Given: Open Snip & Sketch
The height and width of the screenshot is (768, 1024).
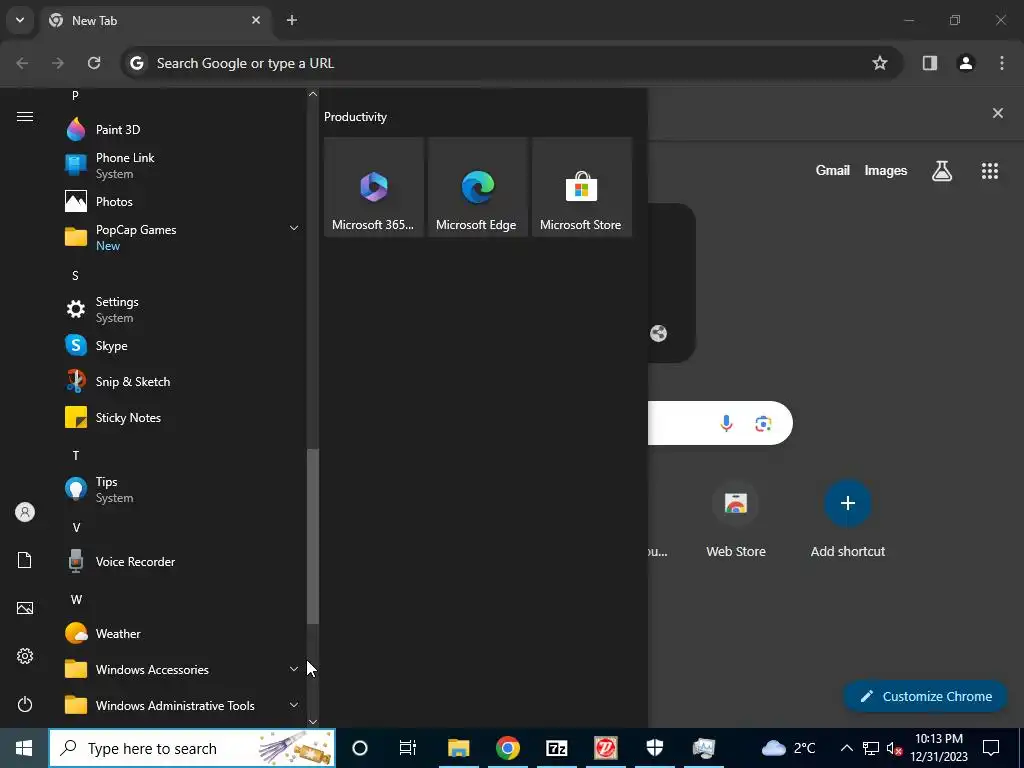Looking at the screenshot, I should (183, 381).
